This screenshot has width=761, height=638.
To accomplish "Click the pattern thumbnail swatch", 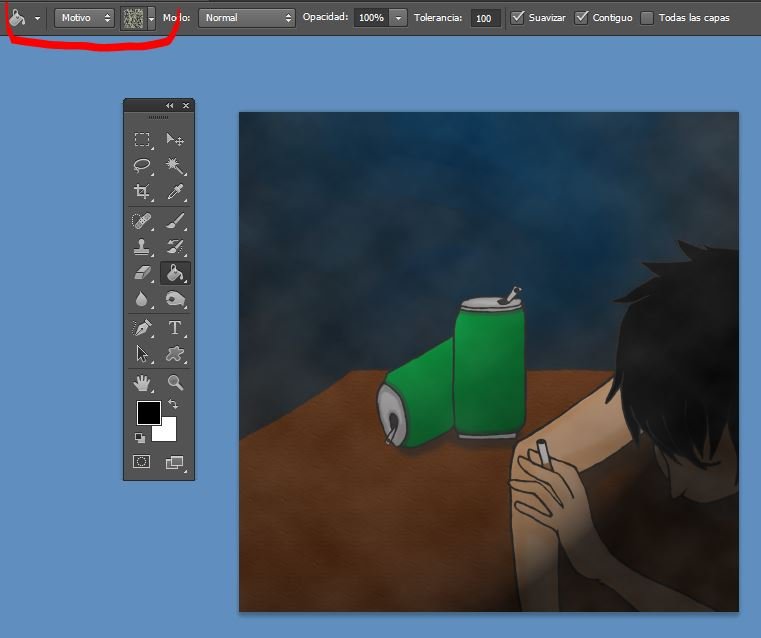I will (133, 18).
